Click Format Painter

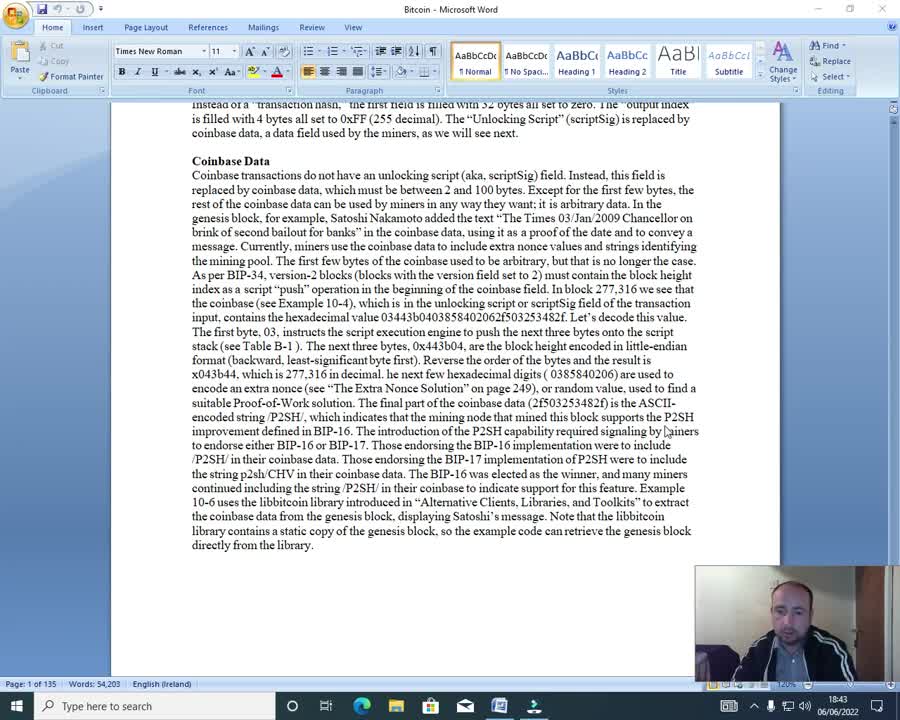pyautogui.click(x=71, y=76)
